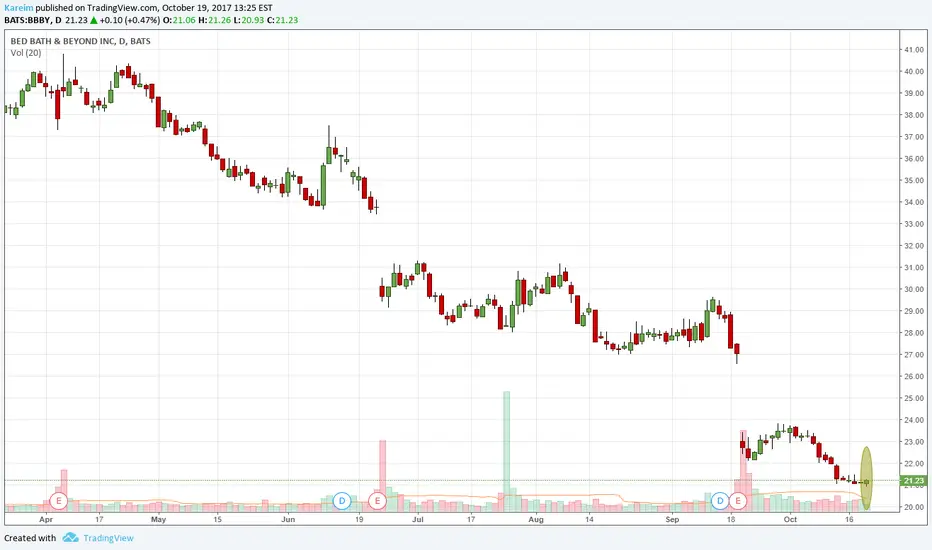
Task: Click the 19 date label after Jun
Action: [x=359, y=520]
